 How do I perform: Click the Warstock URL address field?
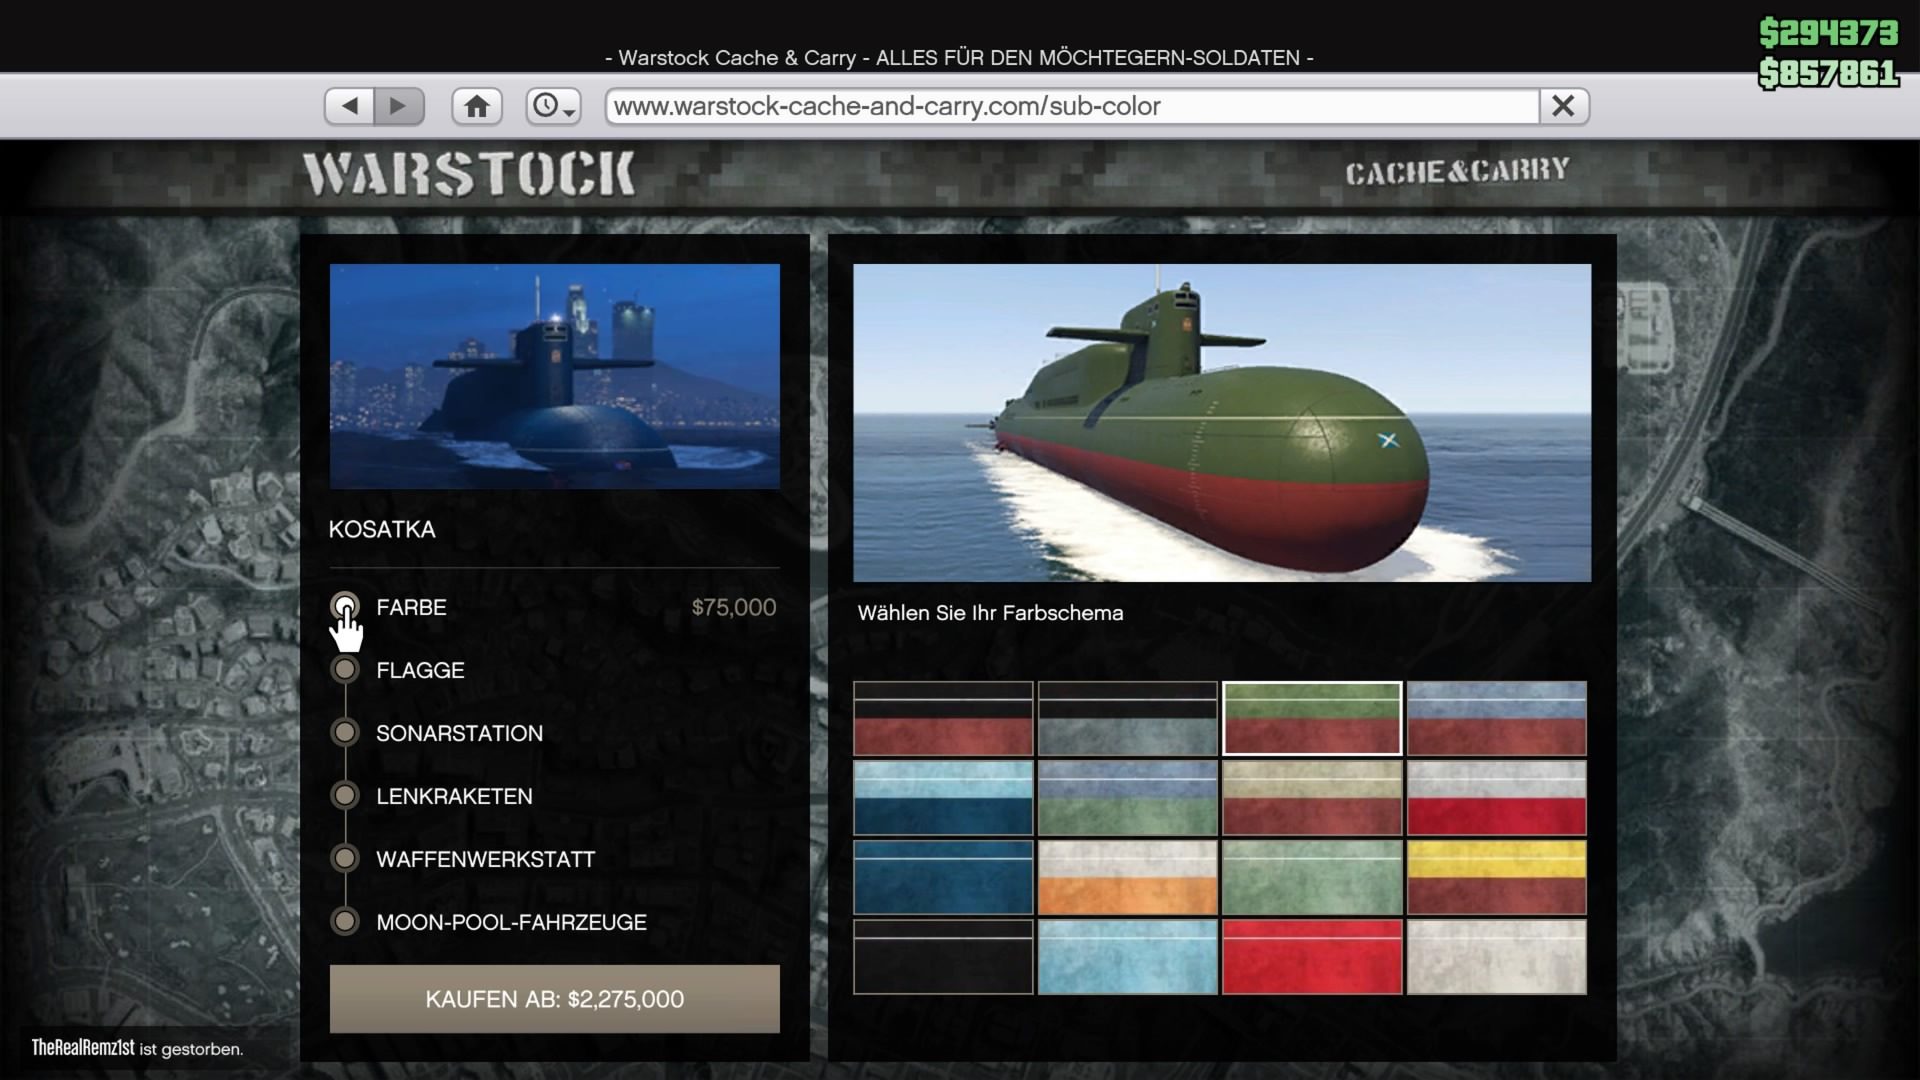pos(1070,106)
